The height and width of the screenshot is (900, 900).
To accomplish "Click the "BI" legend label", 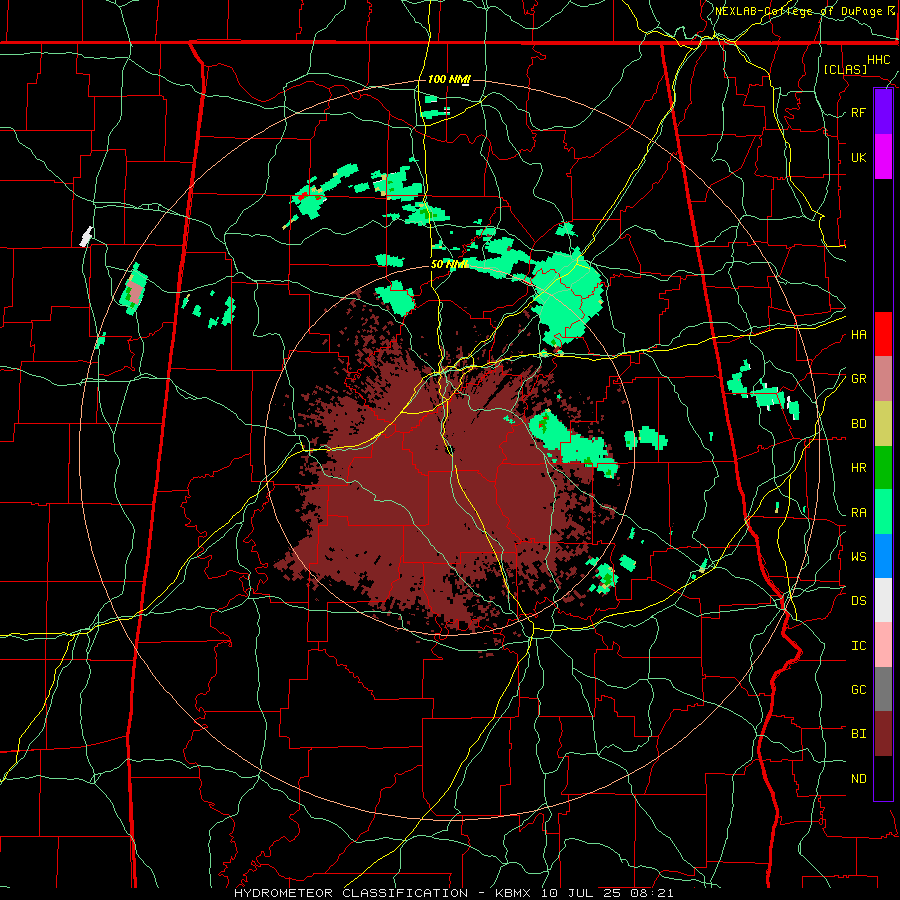I will coord(858,734).
